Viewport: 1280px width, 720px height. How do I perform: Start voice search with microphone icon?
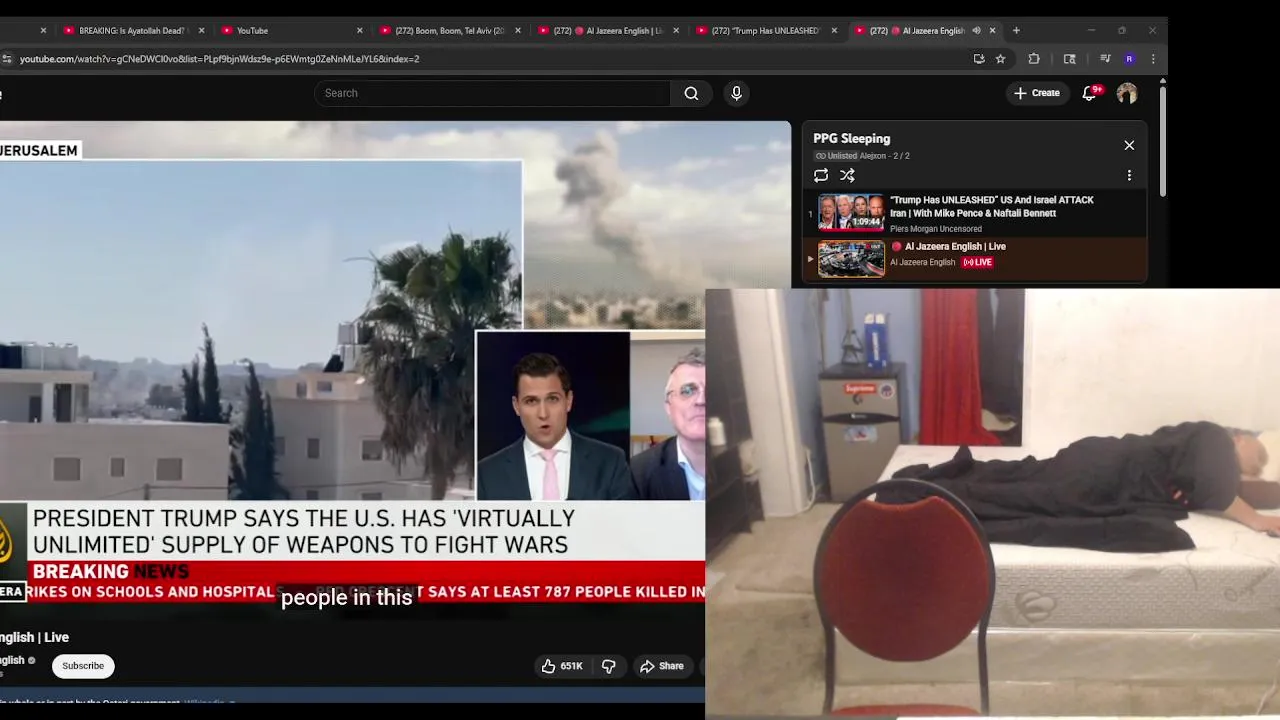pyautogui.click(x=736, y=93)
